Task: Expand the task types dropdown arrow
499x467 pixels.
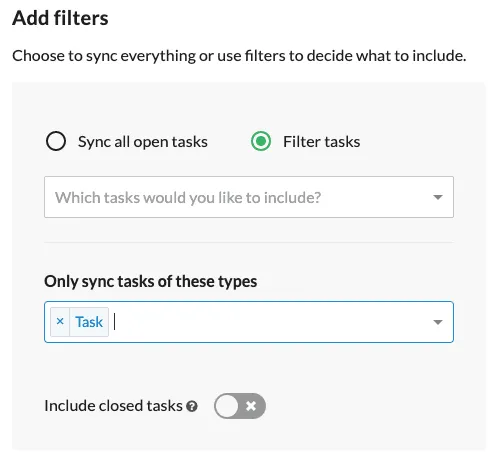Action: click(438, 322)
